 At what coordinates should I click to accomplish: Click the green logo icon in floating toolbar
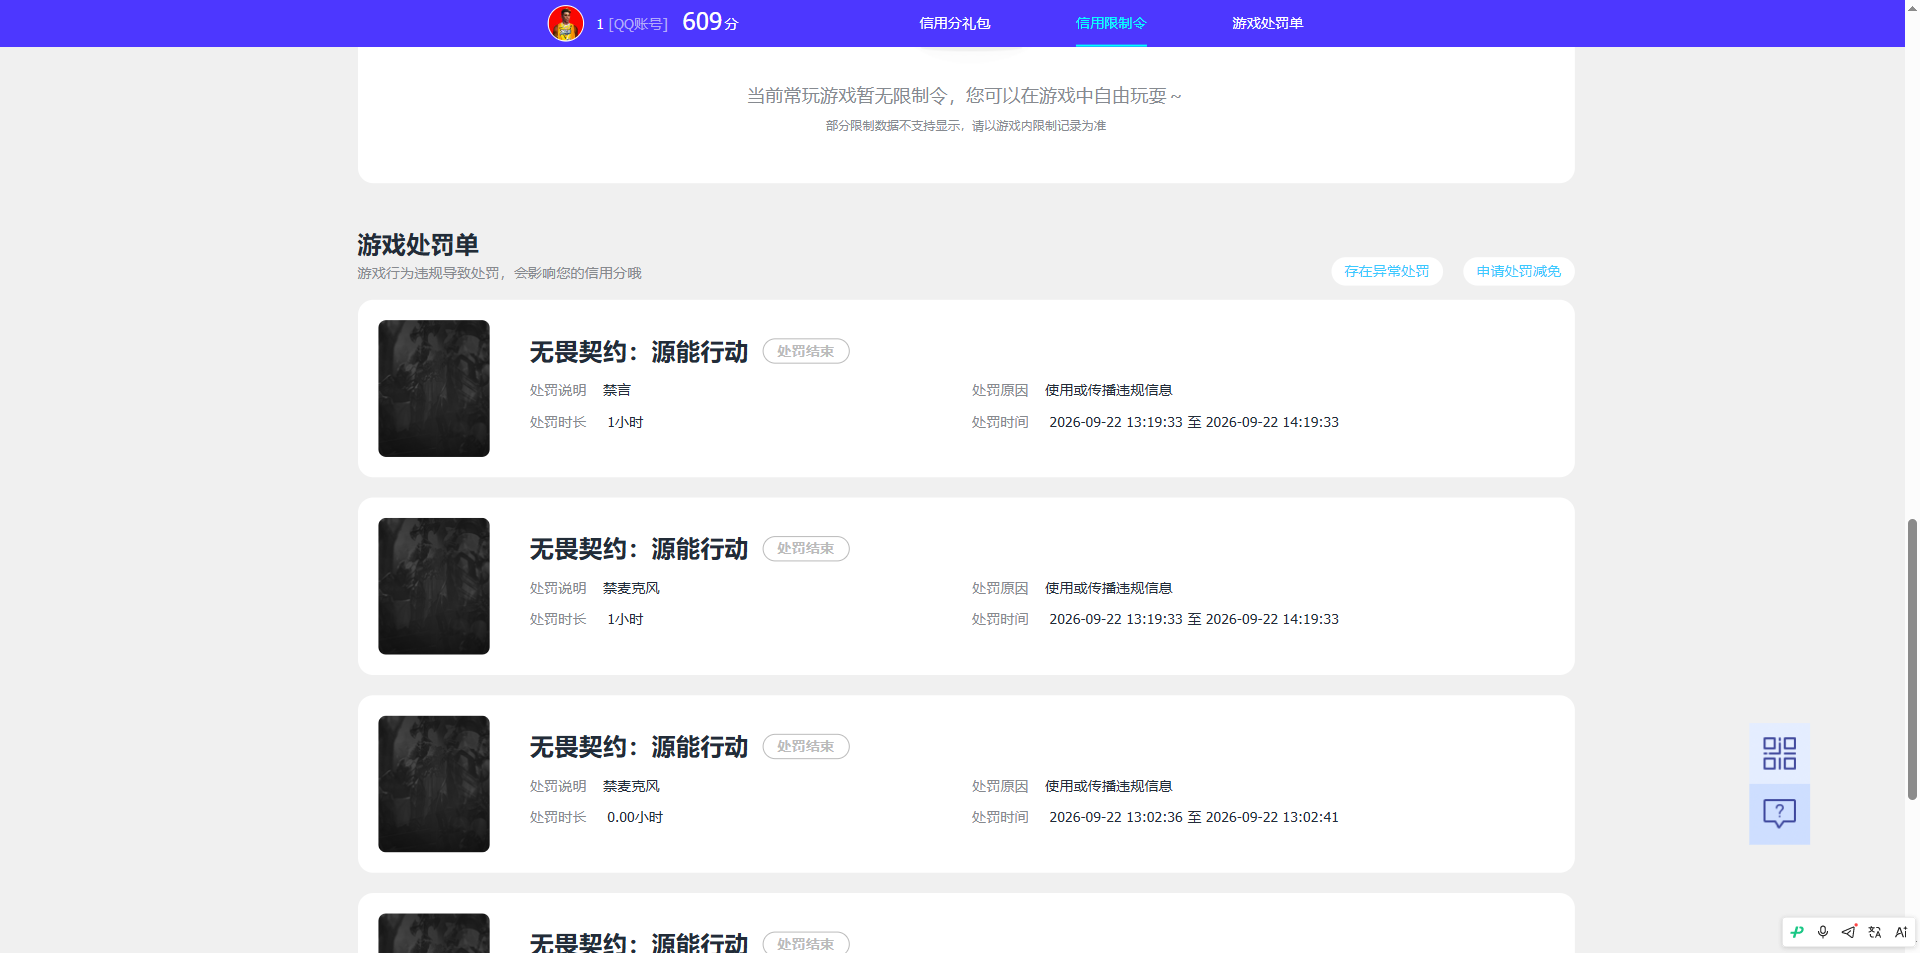1797,932
